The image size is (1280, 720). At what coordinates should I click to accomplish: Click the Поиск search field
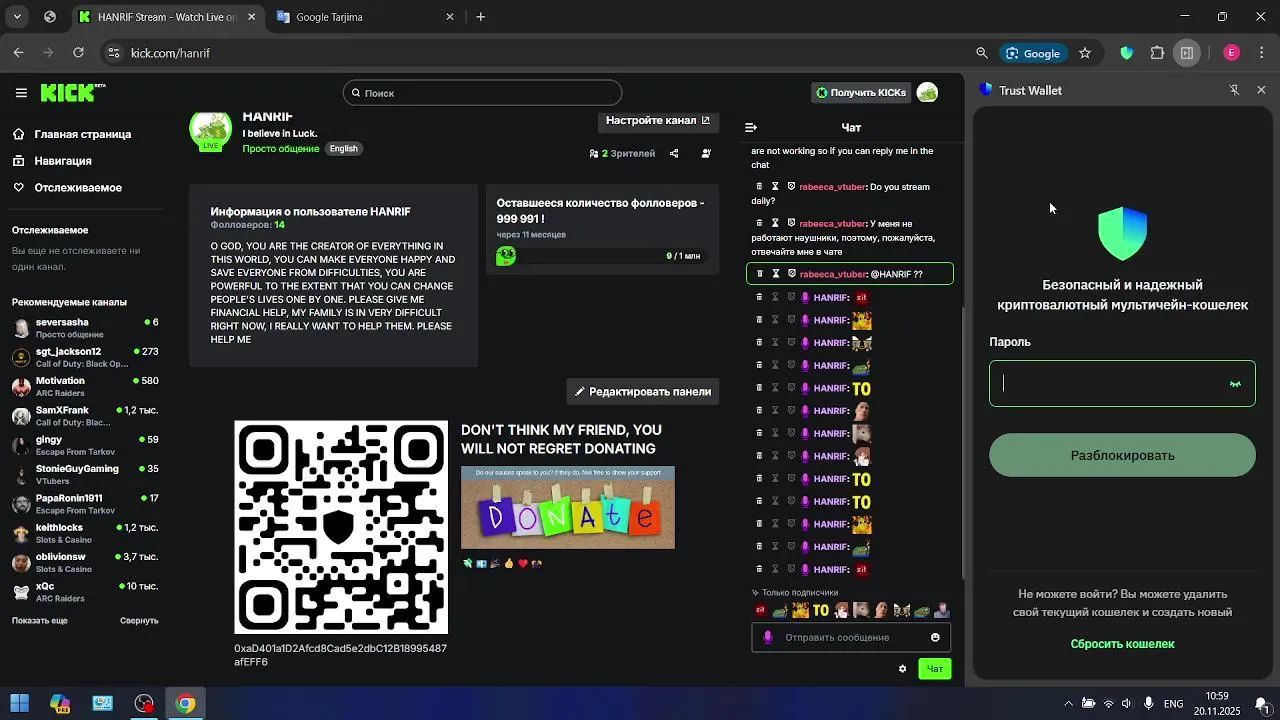[x=482, y=93]
